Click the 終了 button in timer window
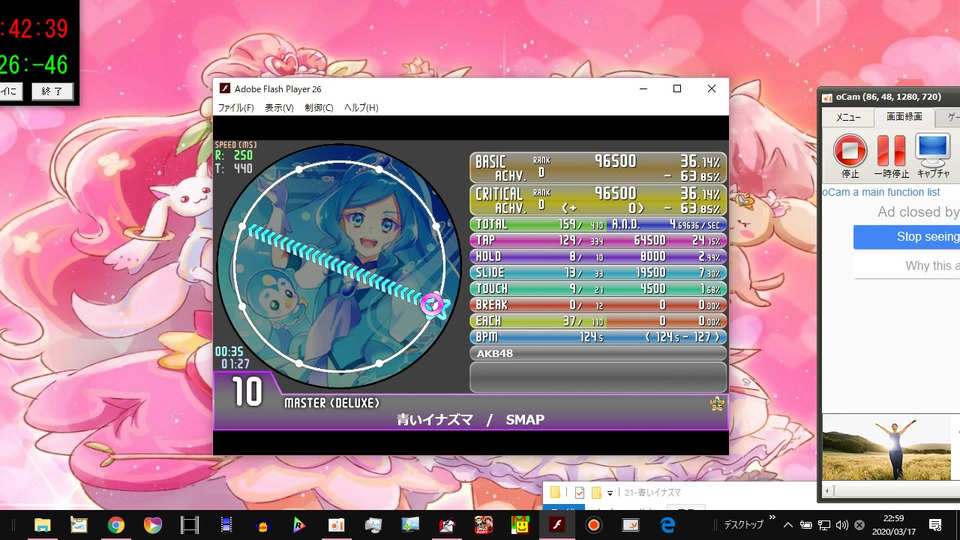960x540 pixels. click(x=52, y=91)
